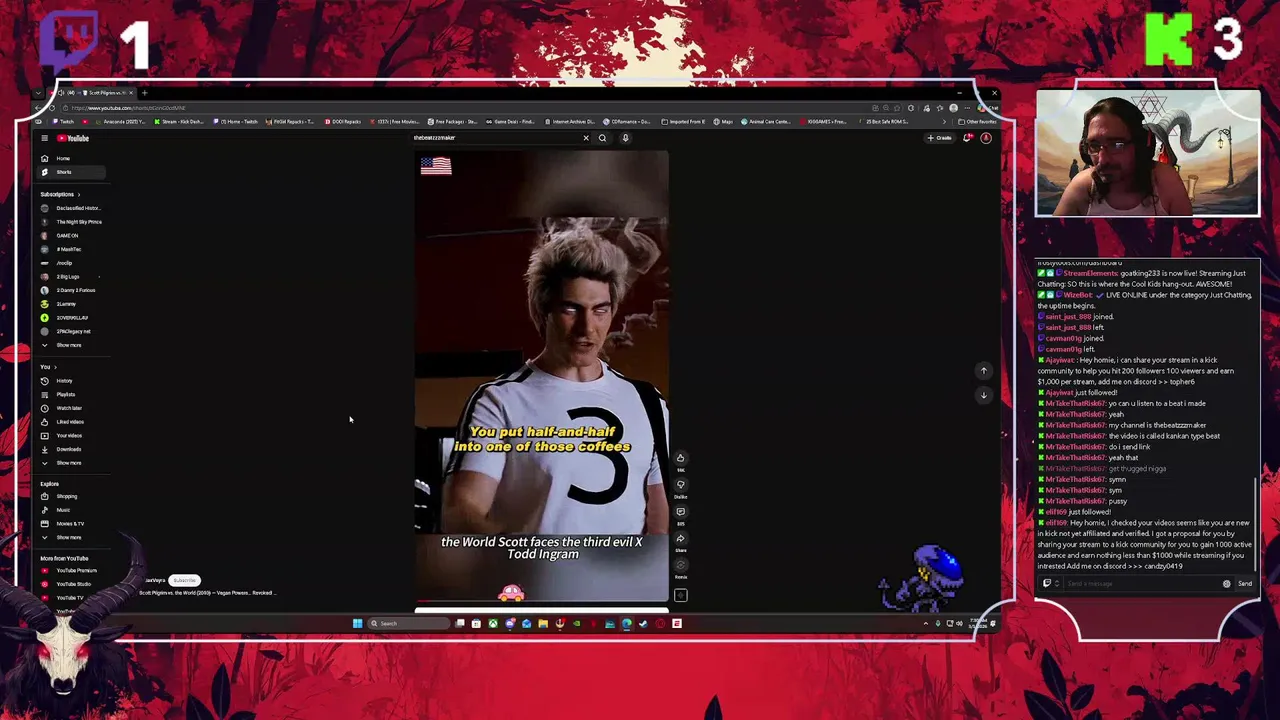The image size is (1280, 720).
Task: Open Other favorites bookmarks folder
Action: coord(977,122)
